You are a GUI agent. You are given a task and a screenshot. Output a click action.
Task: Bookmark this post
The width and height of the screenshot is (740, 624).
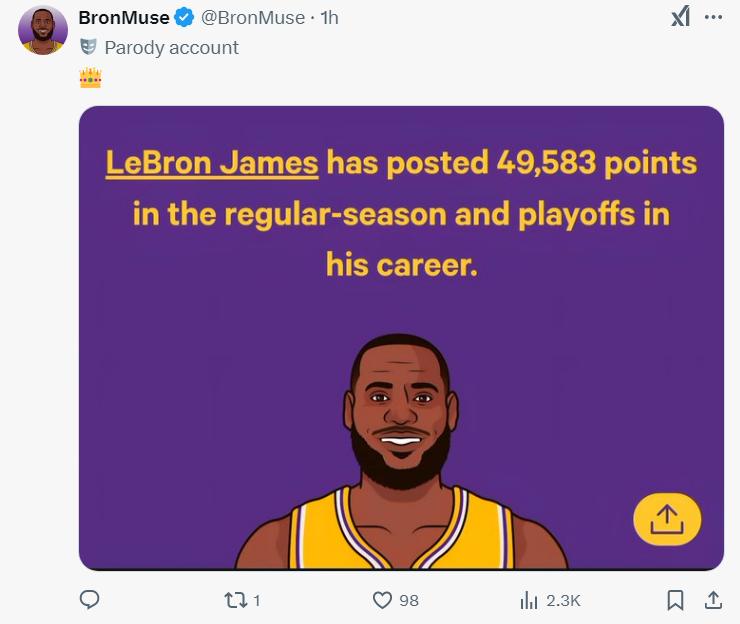[x=675, y=600]
